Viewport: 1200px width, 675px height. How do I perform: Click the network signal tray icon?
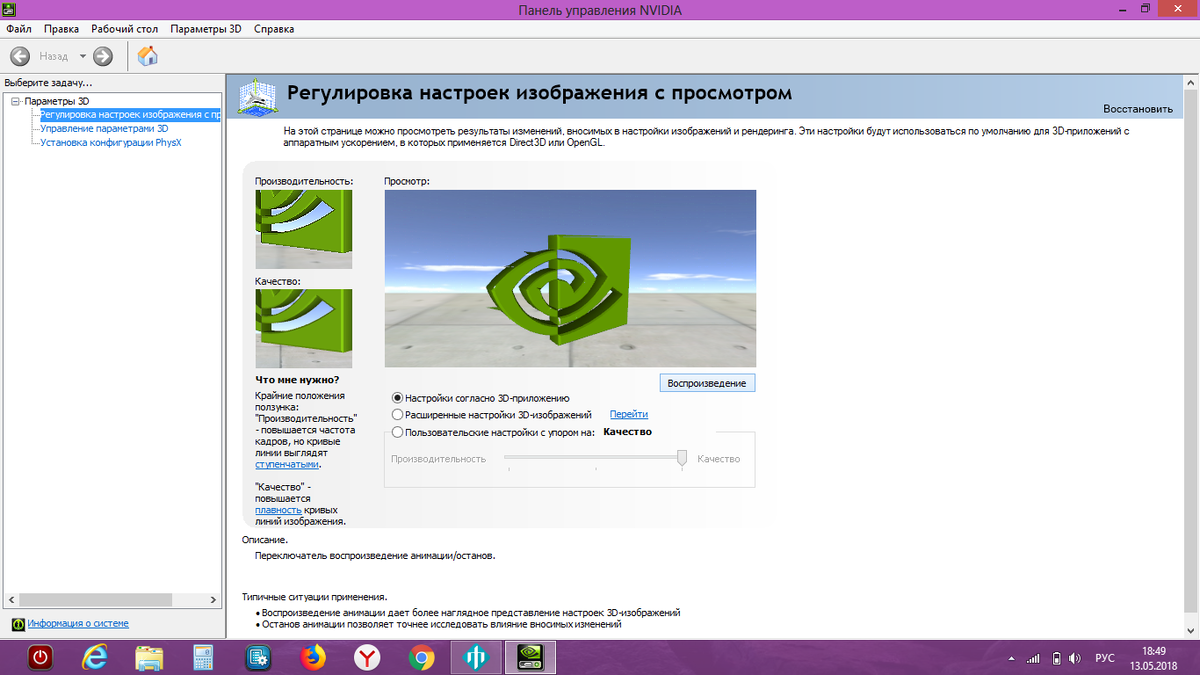coord(1034,658)
